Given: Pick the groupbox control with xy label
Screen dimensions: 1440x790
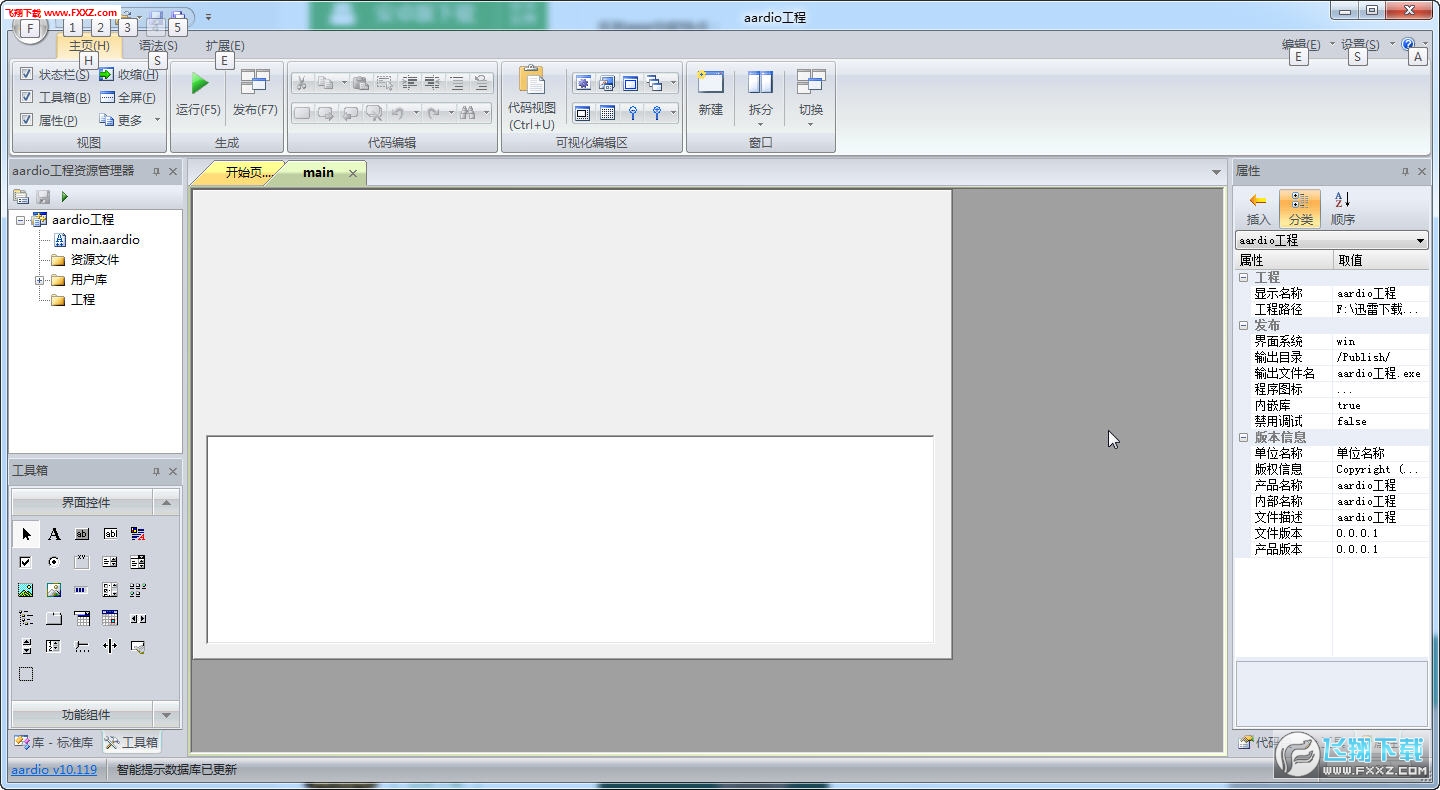Looking at the screenshot, I should tap(82, 562).
